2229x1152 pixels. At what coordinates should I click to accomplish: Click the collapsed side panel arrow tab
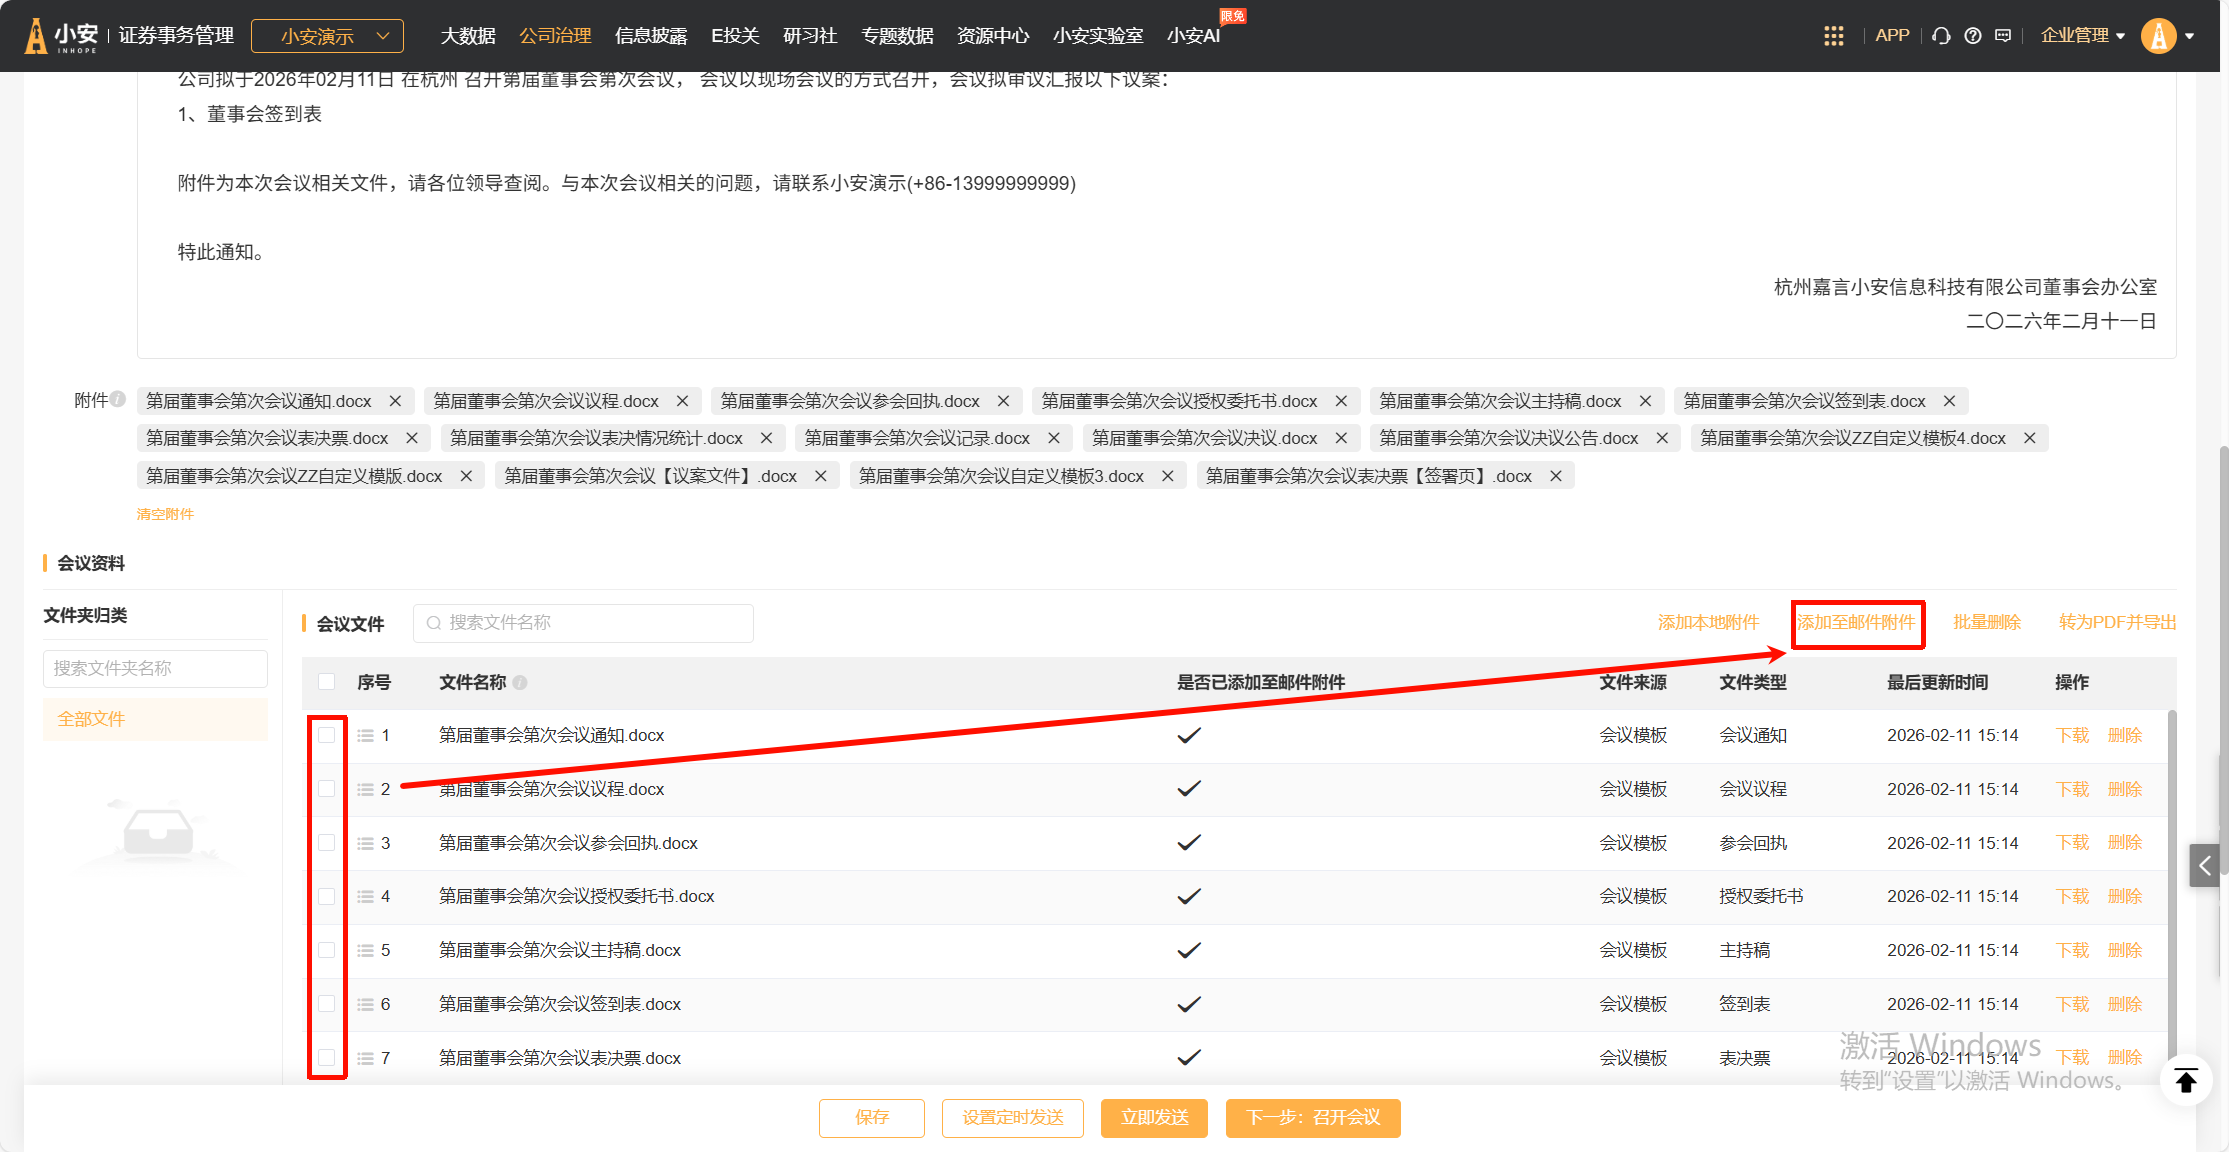point(2203,865)
